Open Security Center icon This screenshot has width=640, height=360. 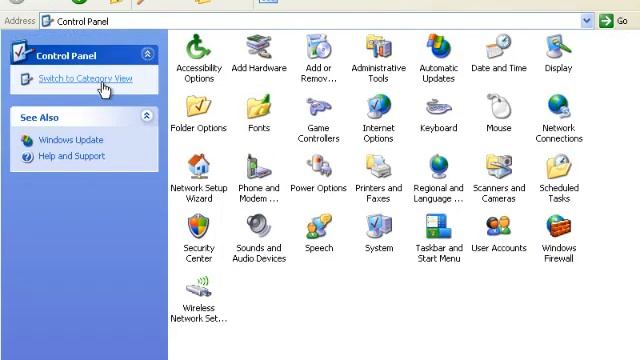pos(199,227)
